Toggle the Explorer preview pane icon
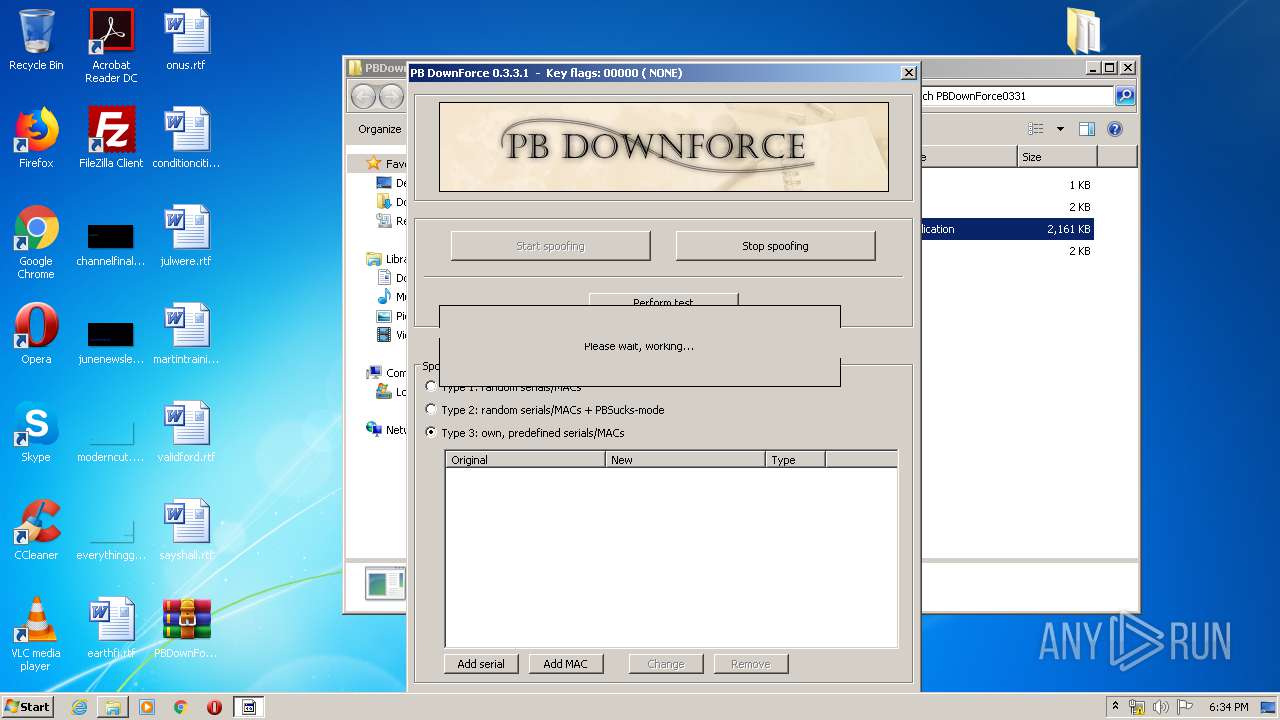Viewport: 1280px width, 720px height. (x=1087, y=129)
